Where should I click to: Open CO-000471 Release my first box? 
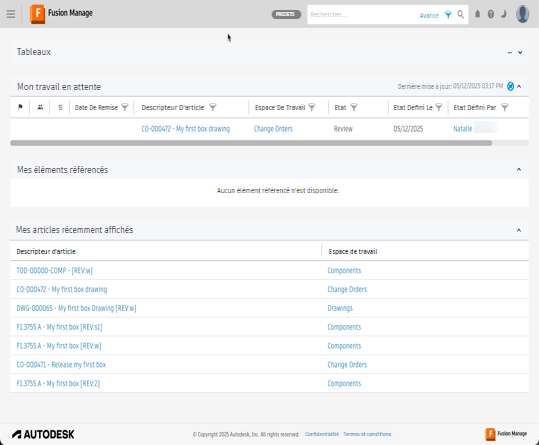(61, 365)
